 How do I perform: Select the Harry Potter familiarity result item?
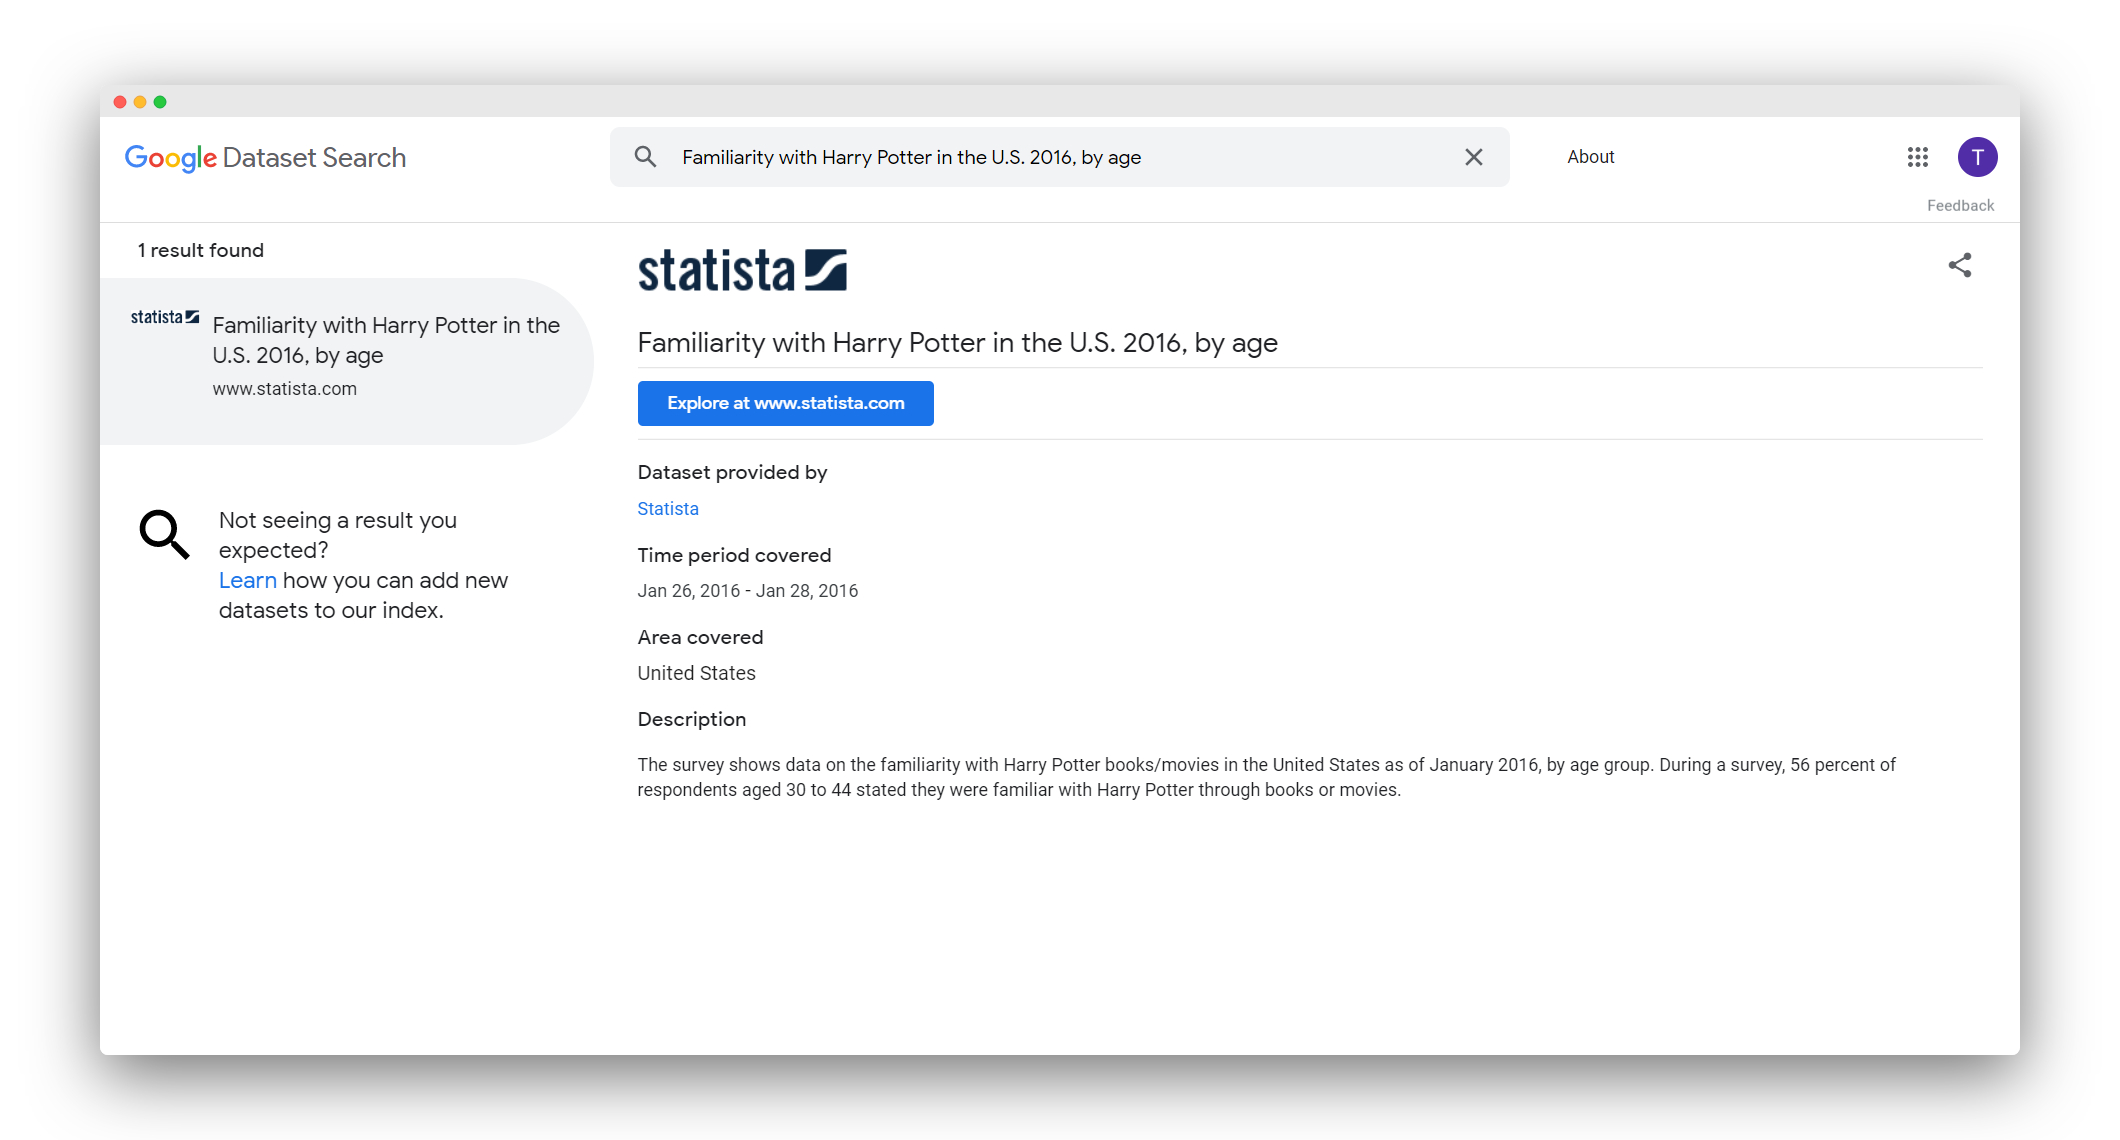pos(385,340)
